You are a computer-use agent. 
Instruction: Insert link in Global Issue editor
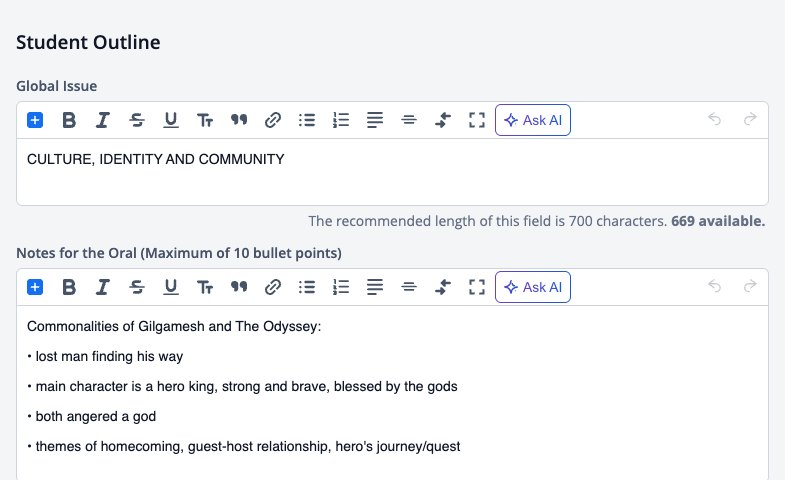click(x=273, y=120)
